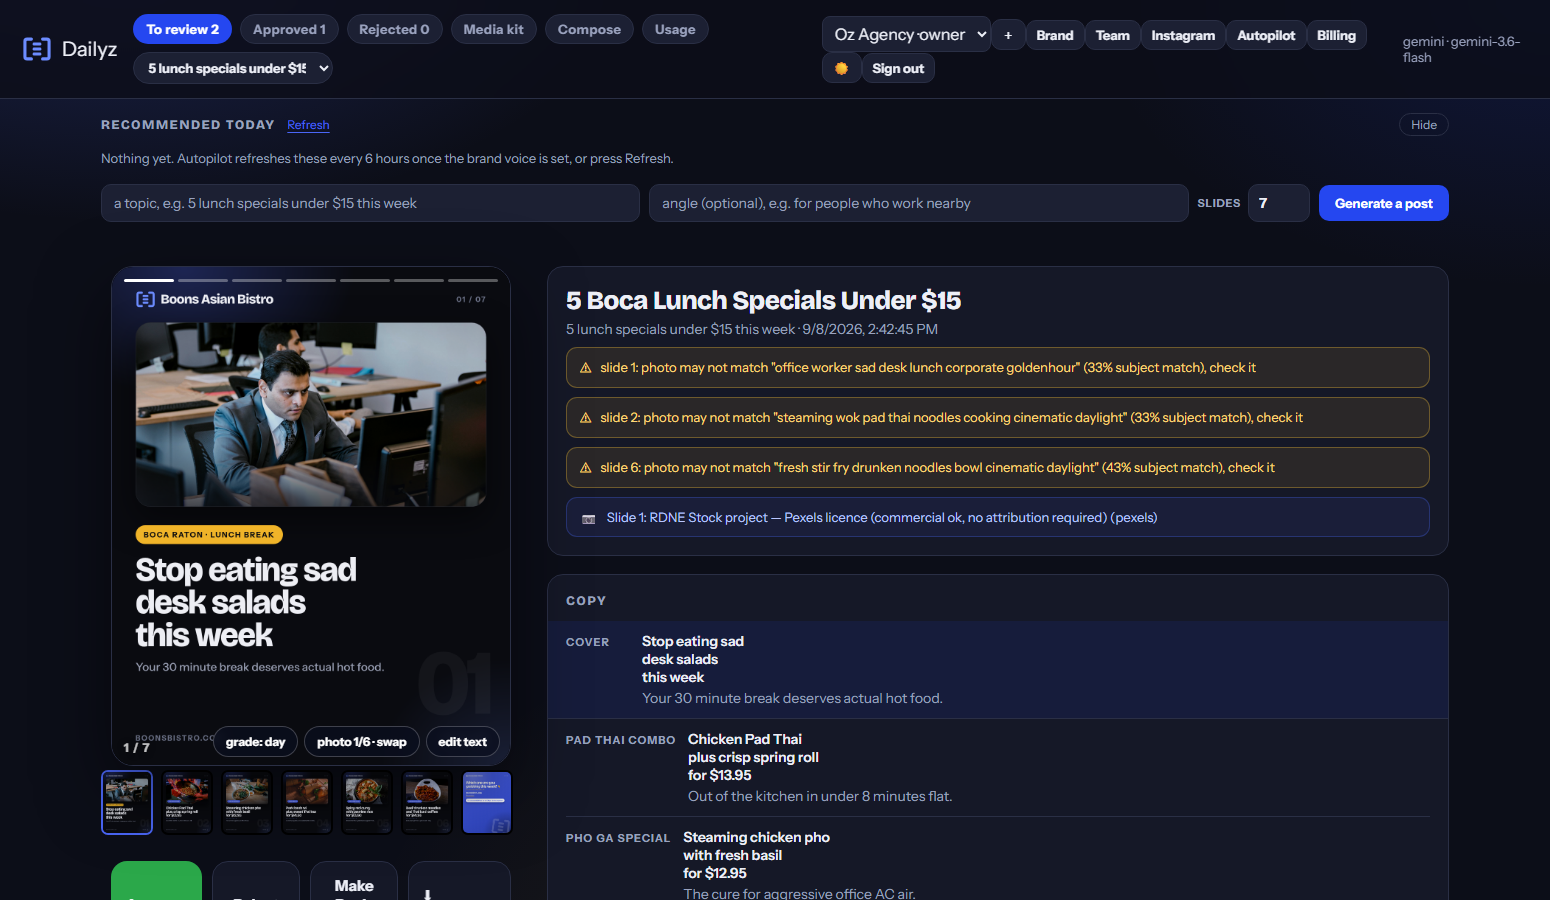This screenshot has height=900, width=1550.
Task: Open the Team page
Action: (1112, 35)
